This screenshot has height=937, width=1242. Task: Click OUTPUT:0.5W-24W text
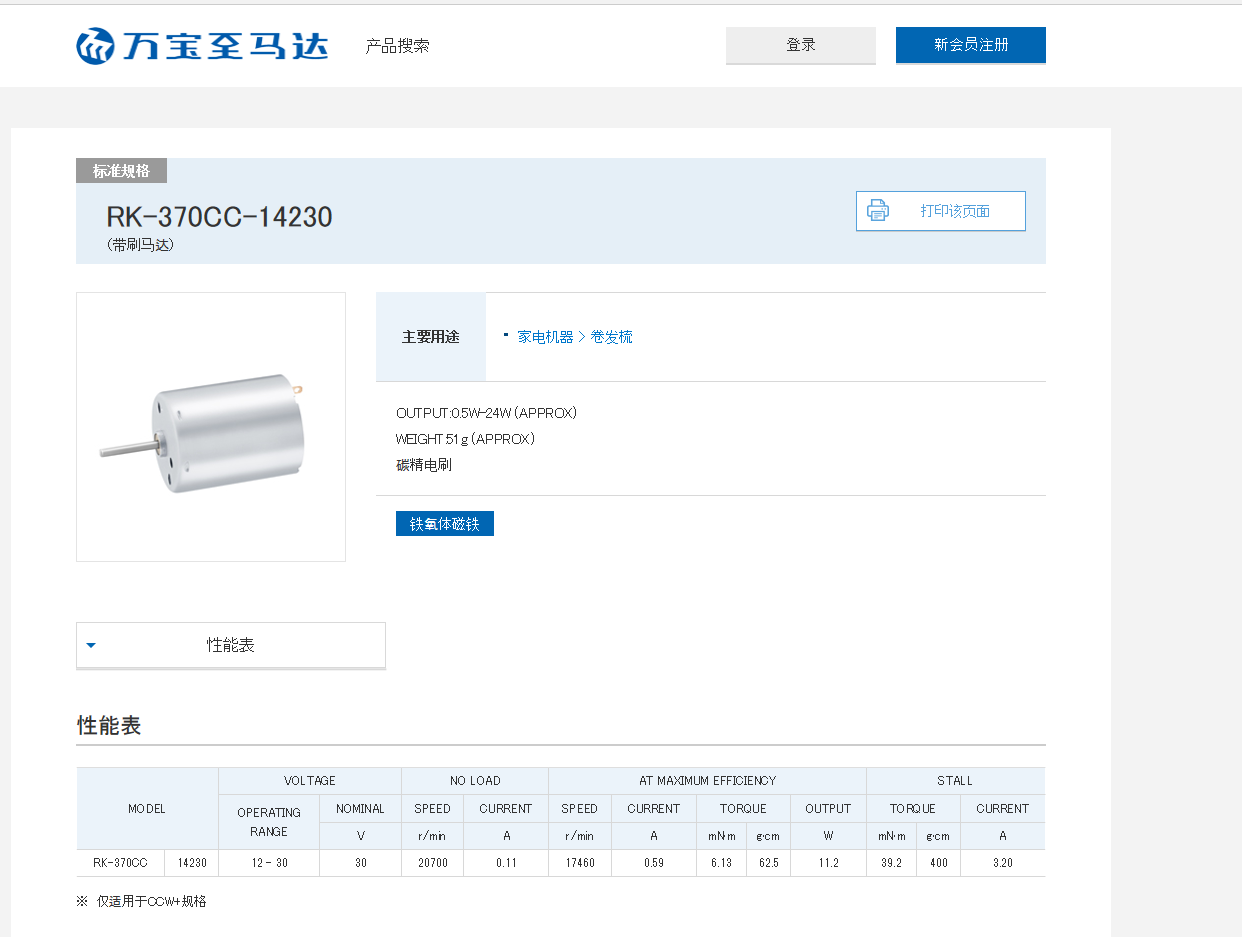[486, 413]
